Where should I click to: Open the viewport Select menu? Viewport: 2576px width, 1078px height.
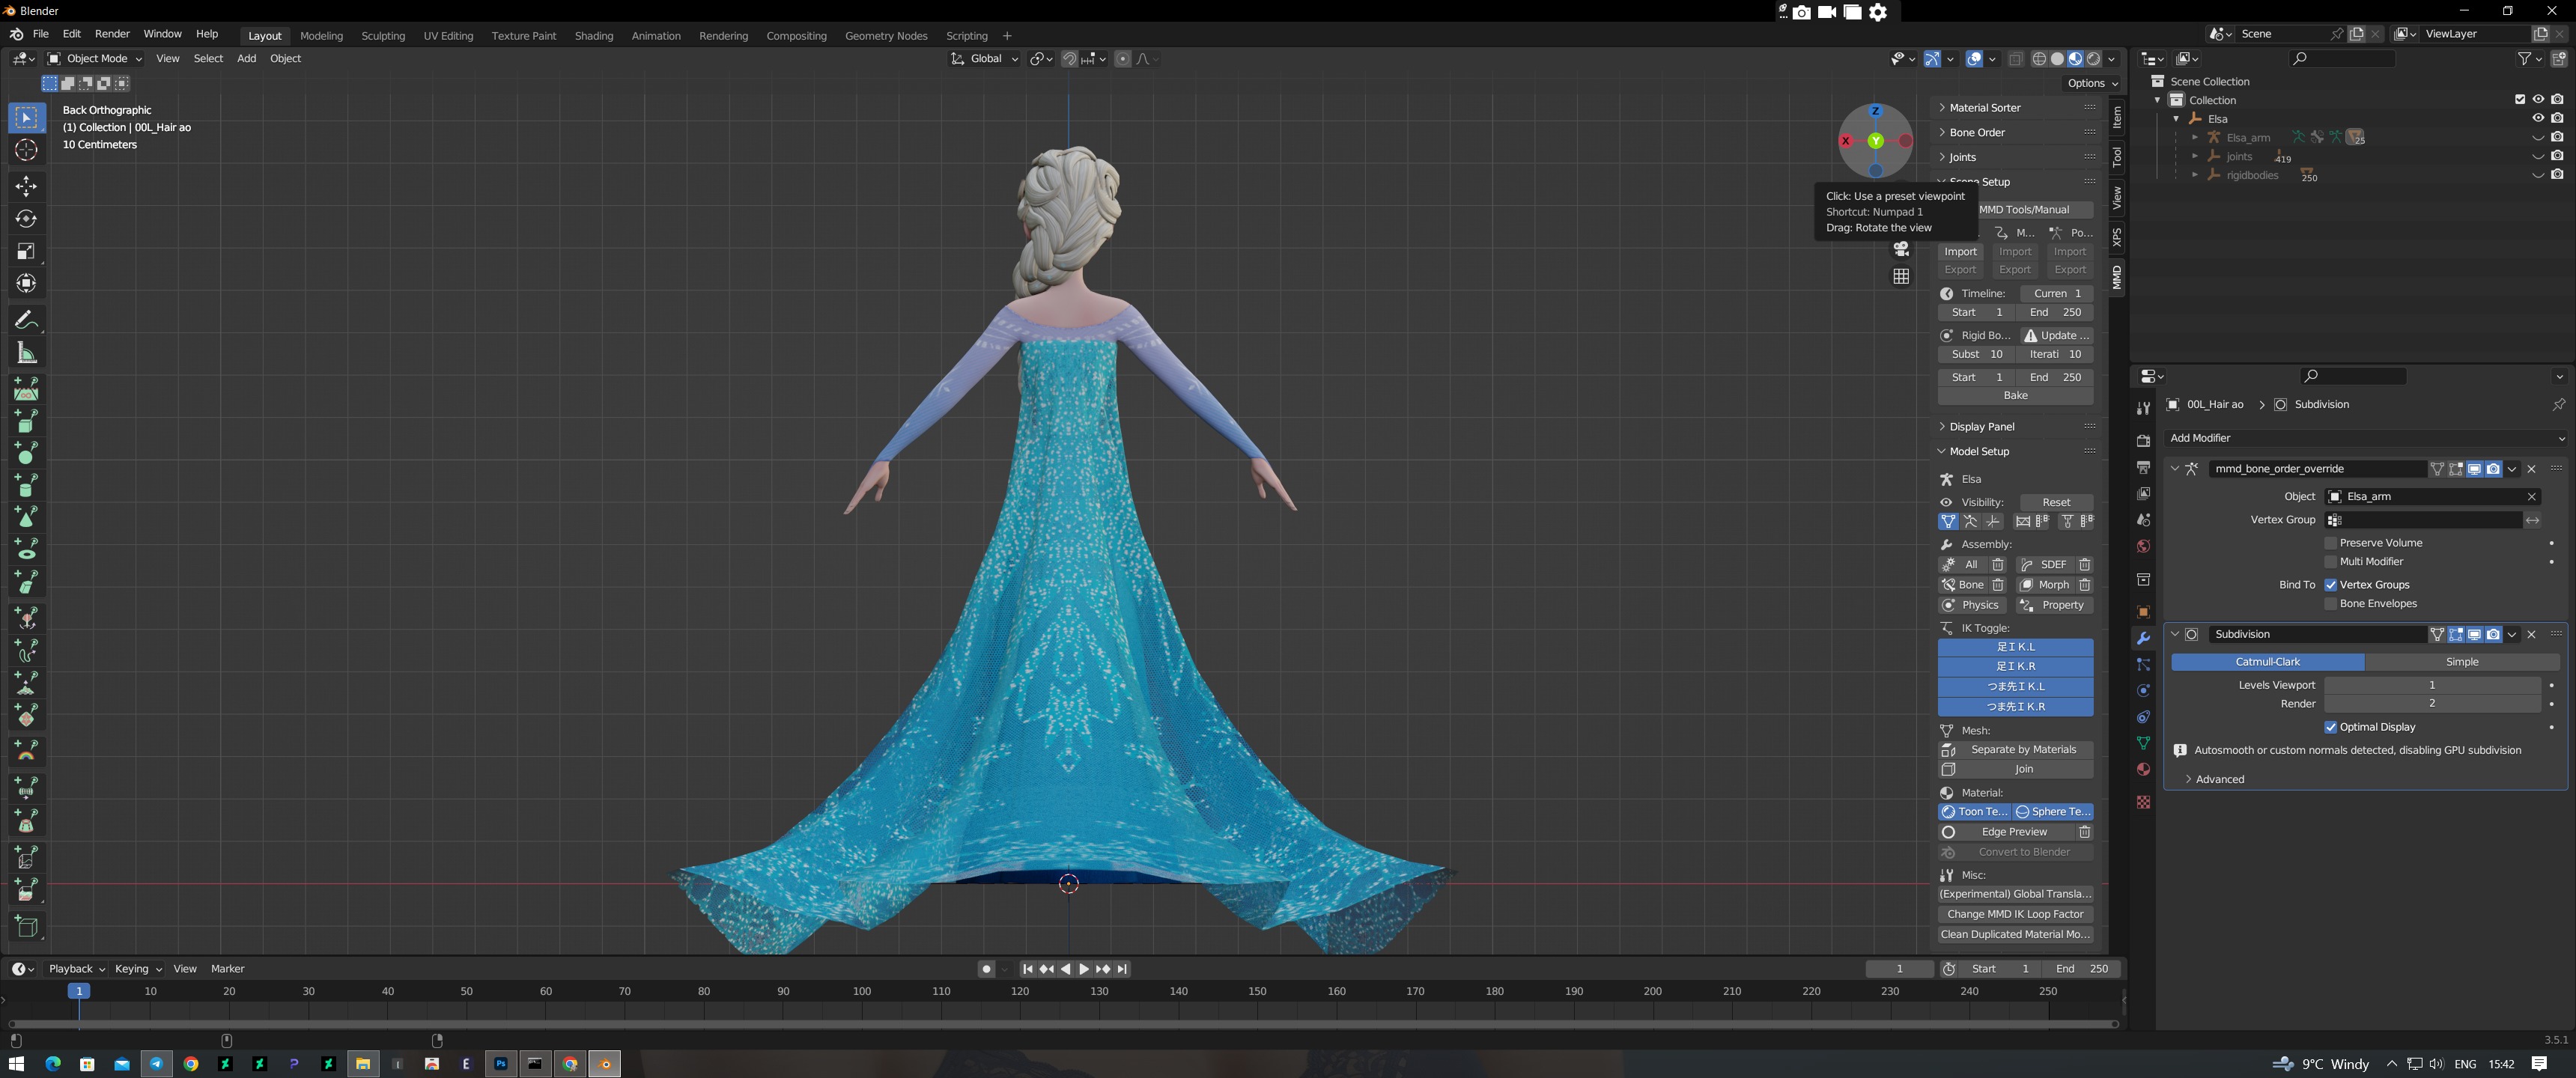coord(208,59)
